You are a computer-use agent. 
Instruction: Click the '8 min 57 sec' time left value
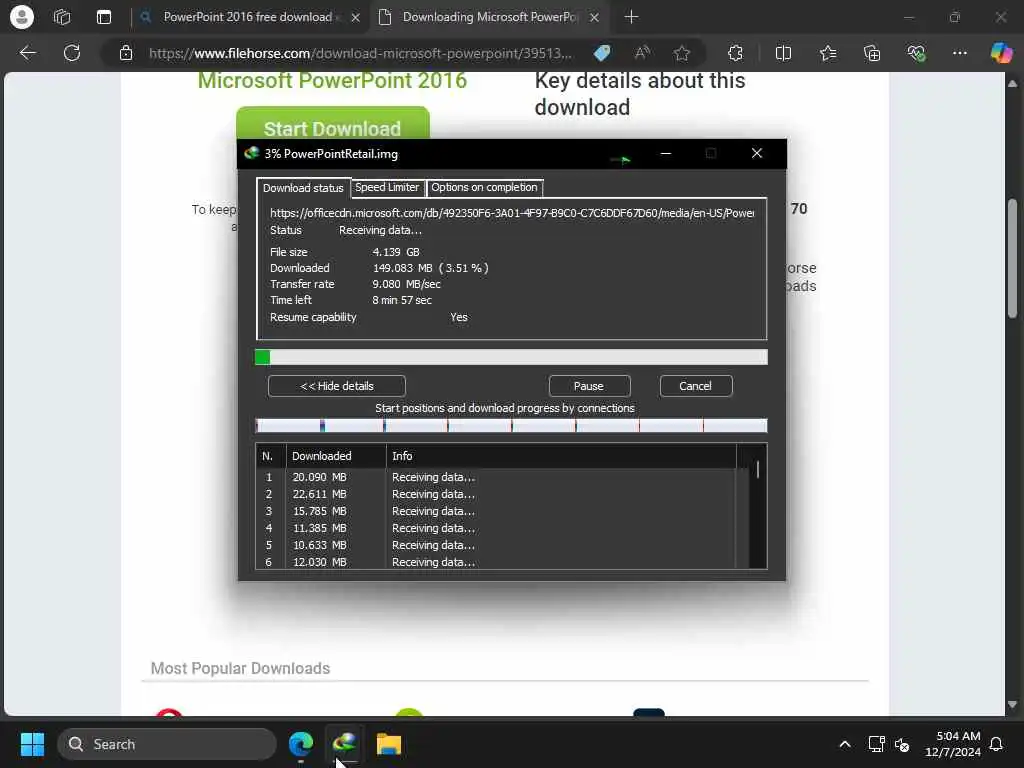[402, 300]
